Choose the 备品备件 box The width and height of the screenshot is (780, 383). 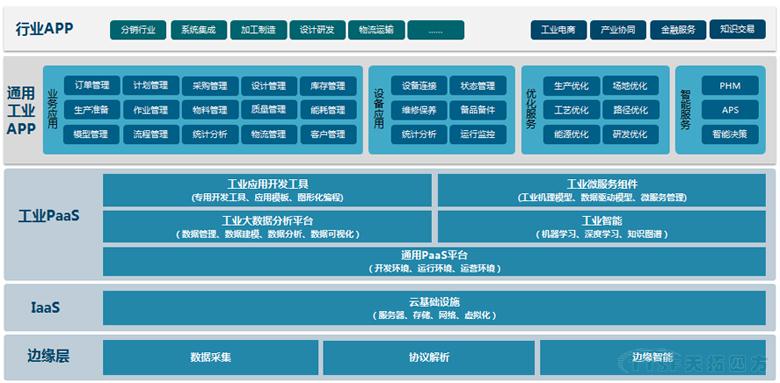click(x=478, y=110)
